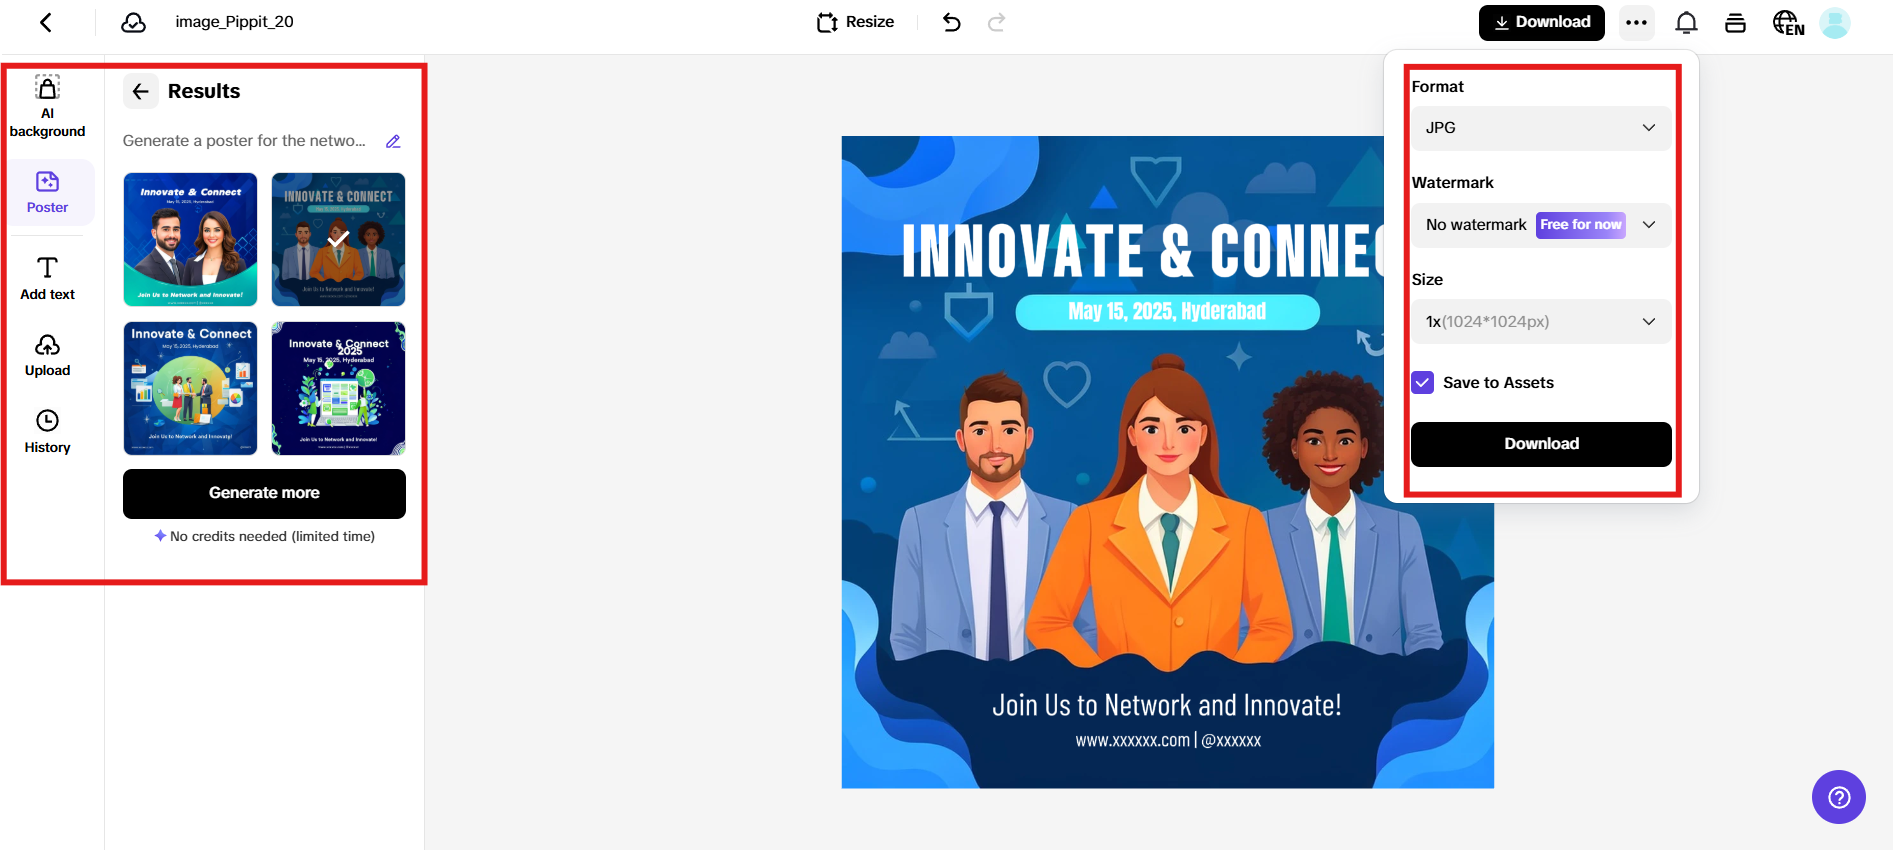Click the undo arrow icon
The width and height of the screenshot is (1893, 850).
click(x=951, y=22)
